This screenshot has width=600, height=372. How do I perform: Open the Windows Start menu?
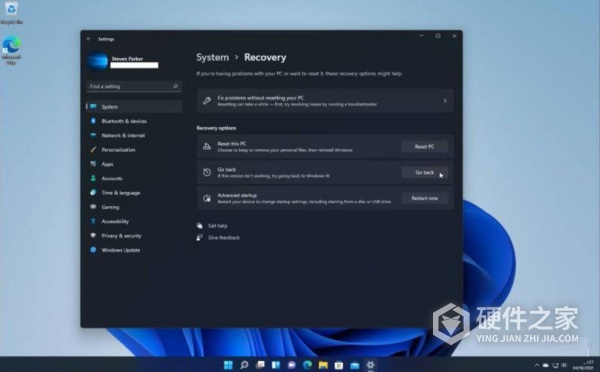point(228,365)
